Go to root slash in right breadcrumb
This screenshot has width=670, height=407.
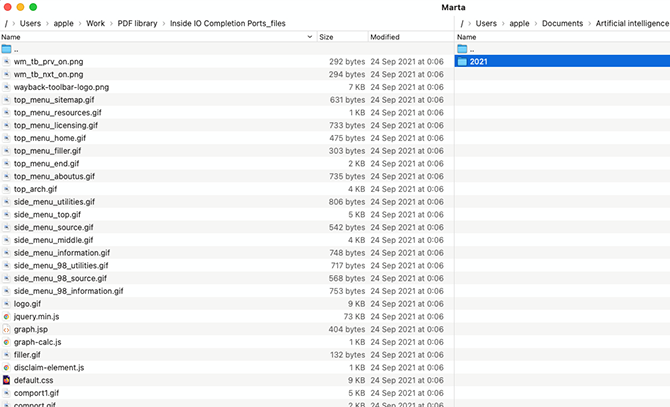point(462,23)
